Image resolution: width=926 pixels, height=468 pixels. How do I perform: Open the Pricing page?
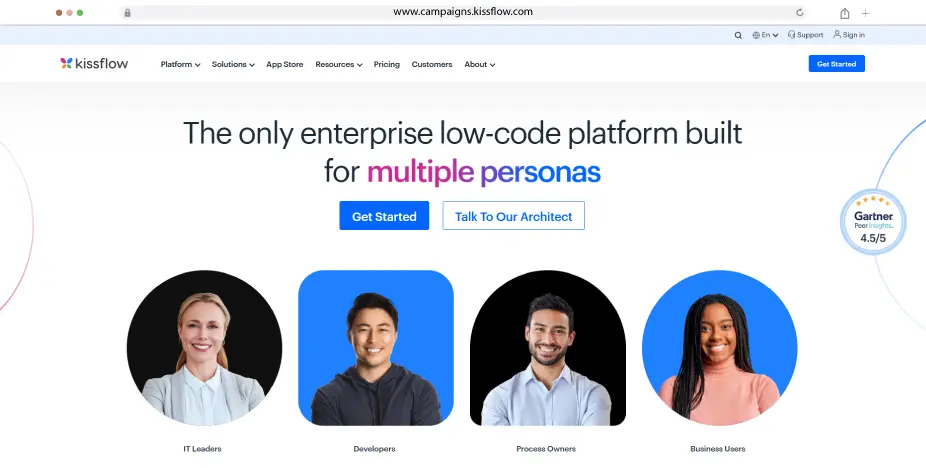(x=387, y=64)
